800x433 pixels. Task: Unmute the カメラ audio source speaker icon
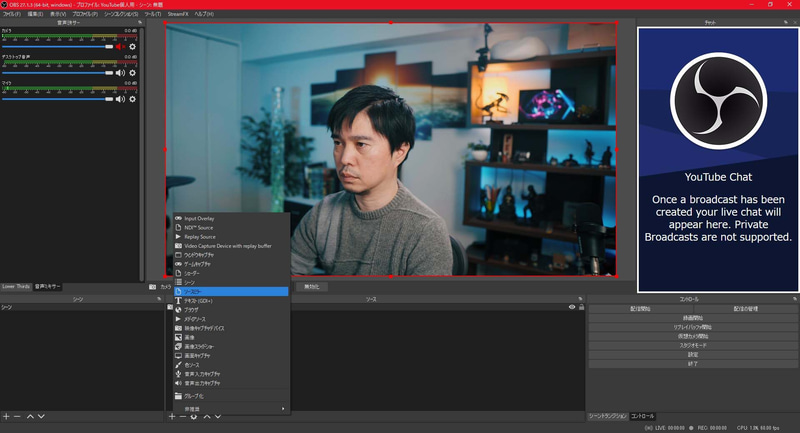coord(120,46)
